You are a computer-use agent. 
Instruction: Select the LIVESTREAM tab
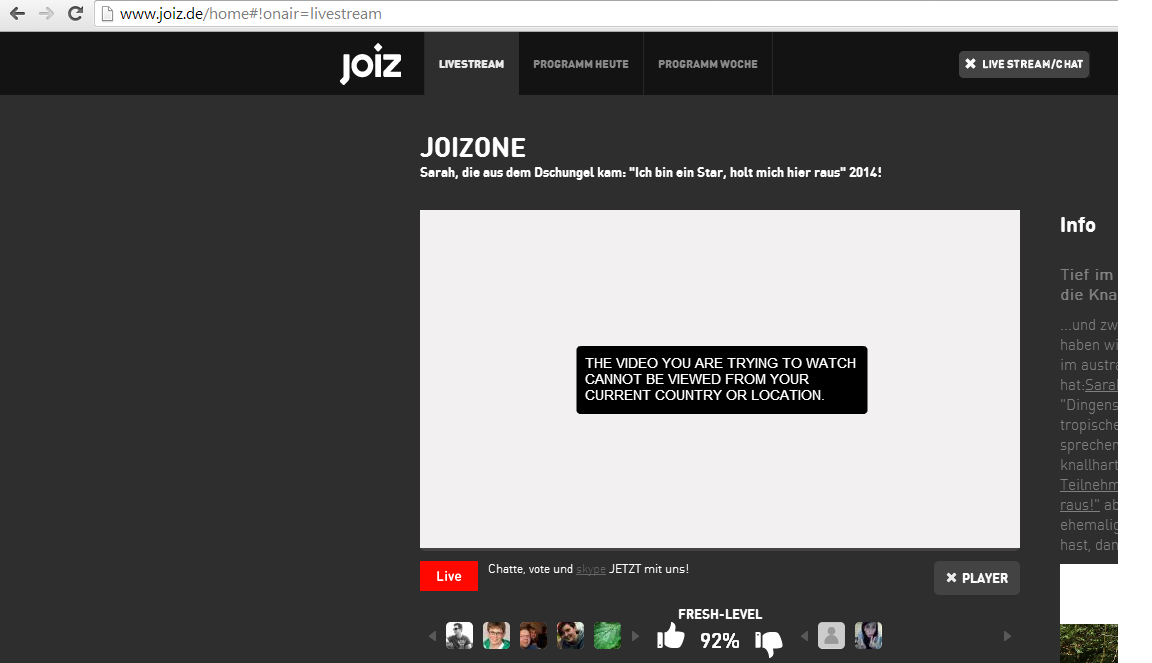(x=471, y=64)
